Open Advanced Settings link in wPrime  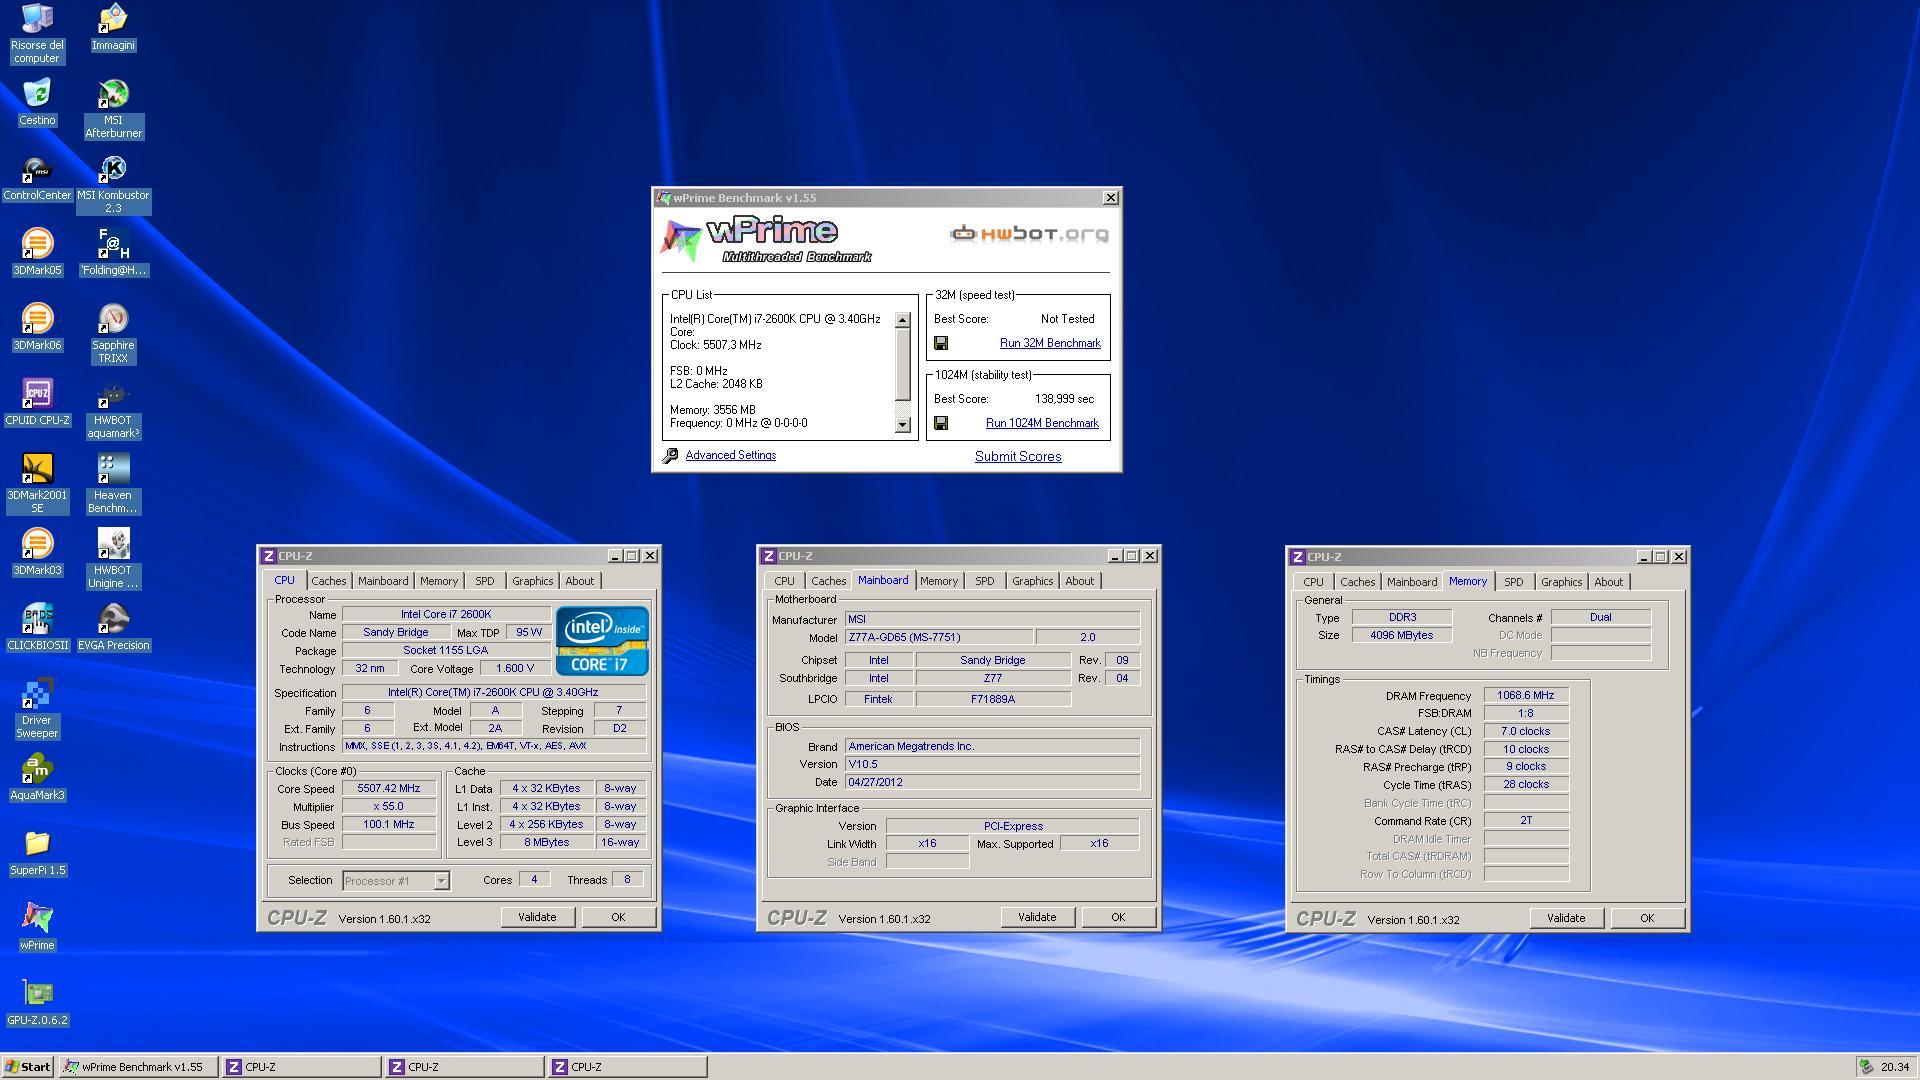point(730,455)
